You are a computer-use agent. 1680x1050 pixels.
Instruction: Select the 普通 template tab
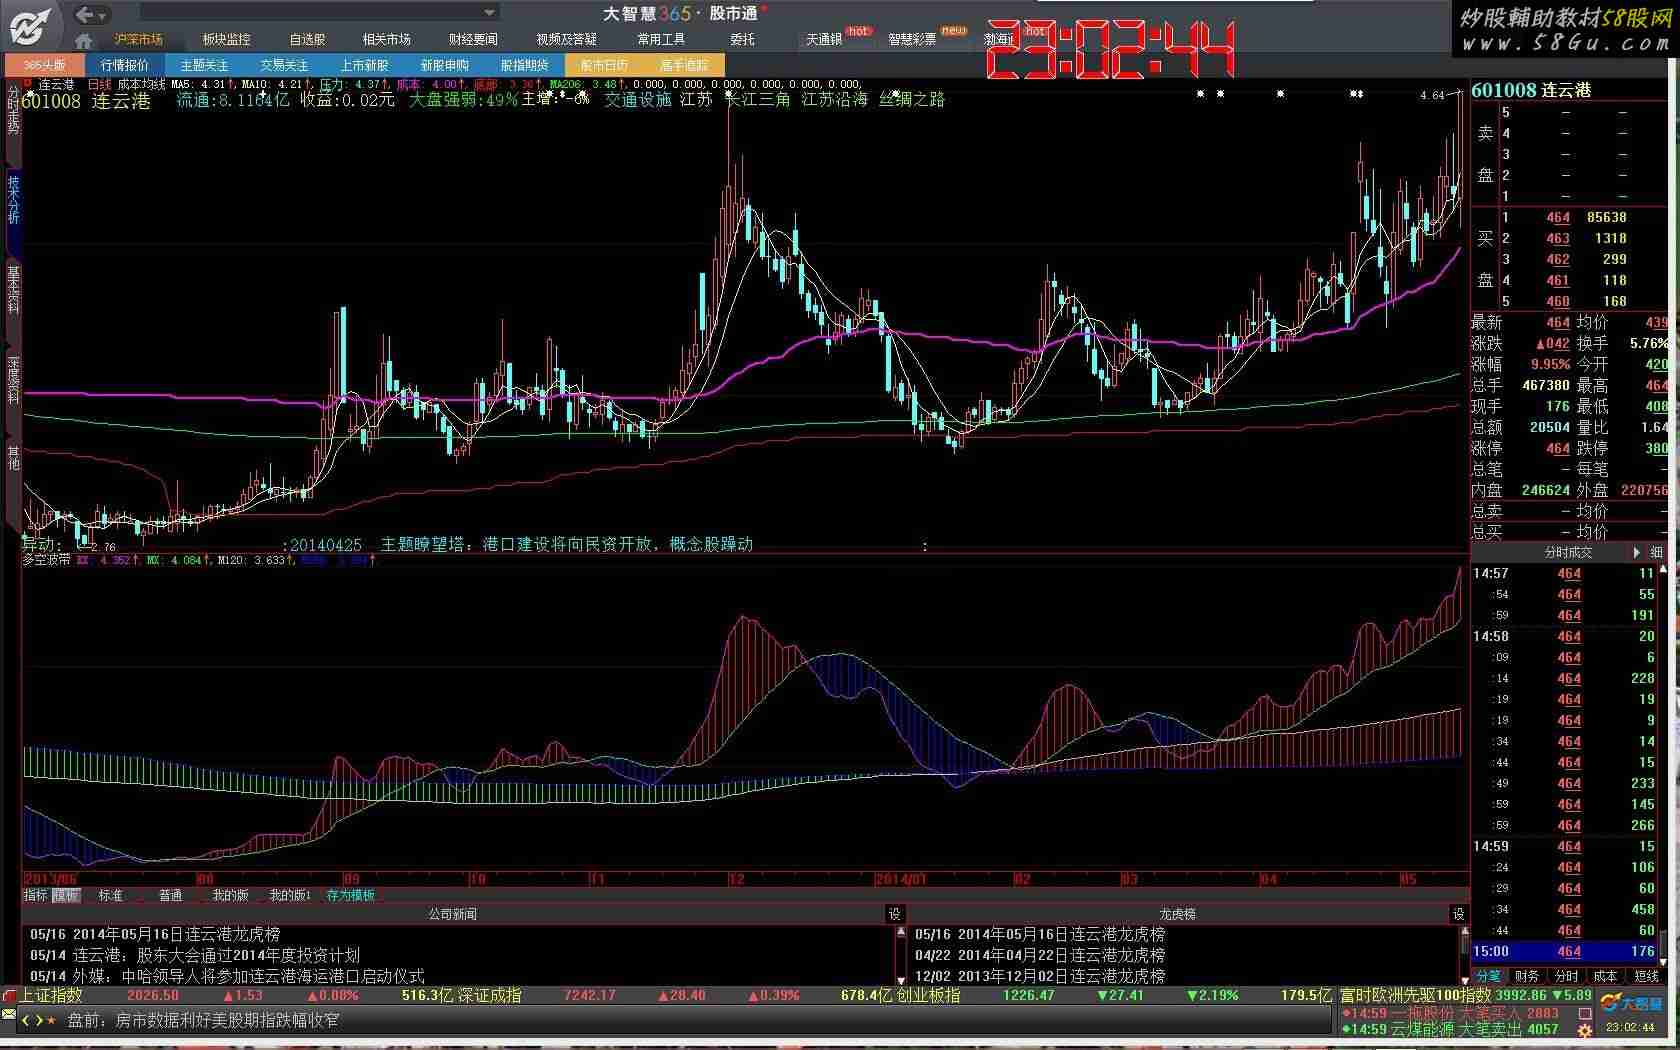coord(171,895)
